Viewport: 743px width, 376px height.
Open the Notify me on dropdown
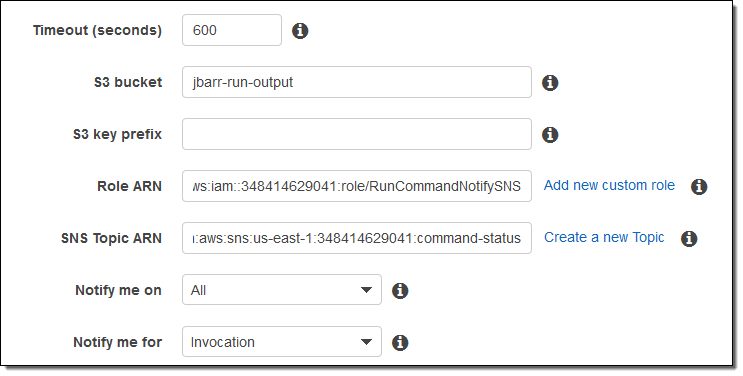tap(282, 290)
